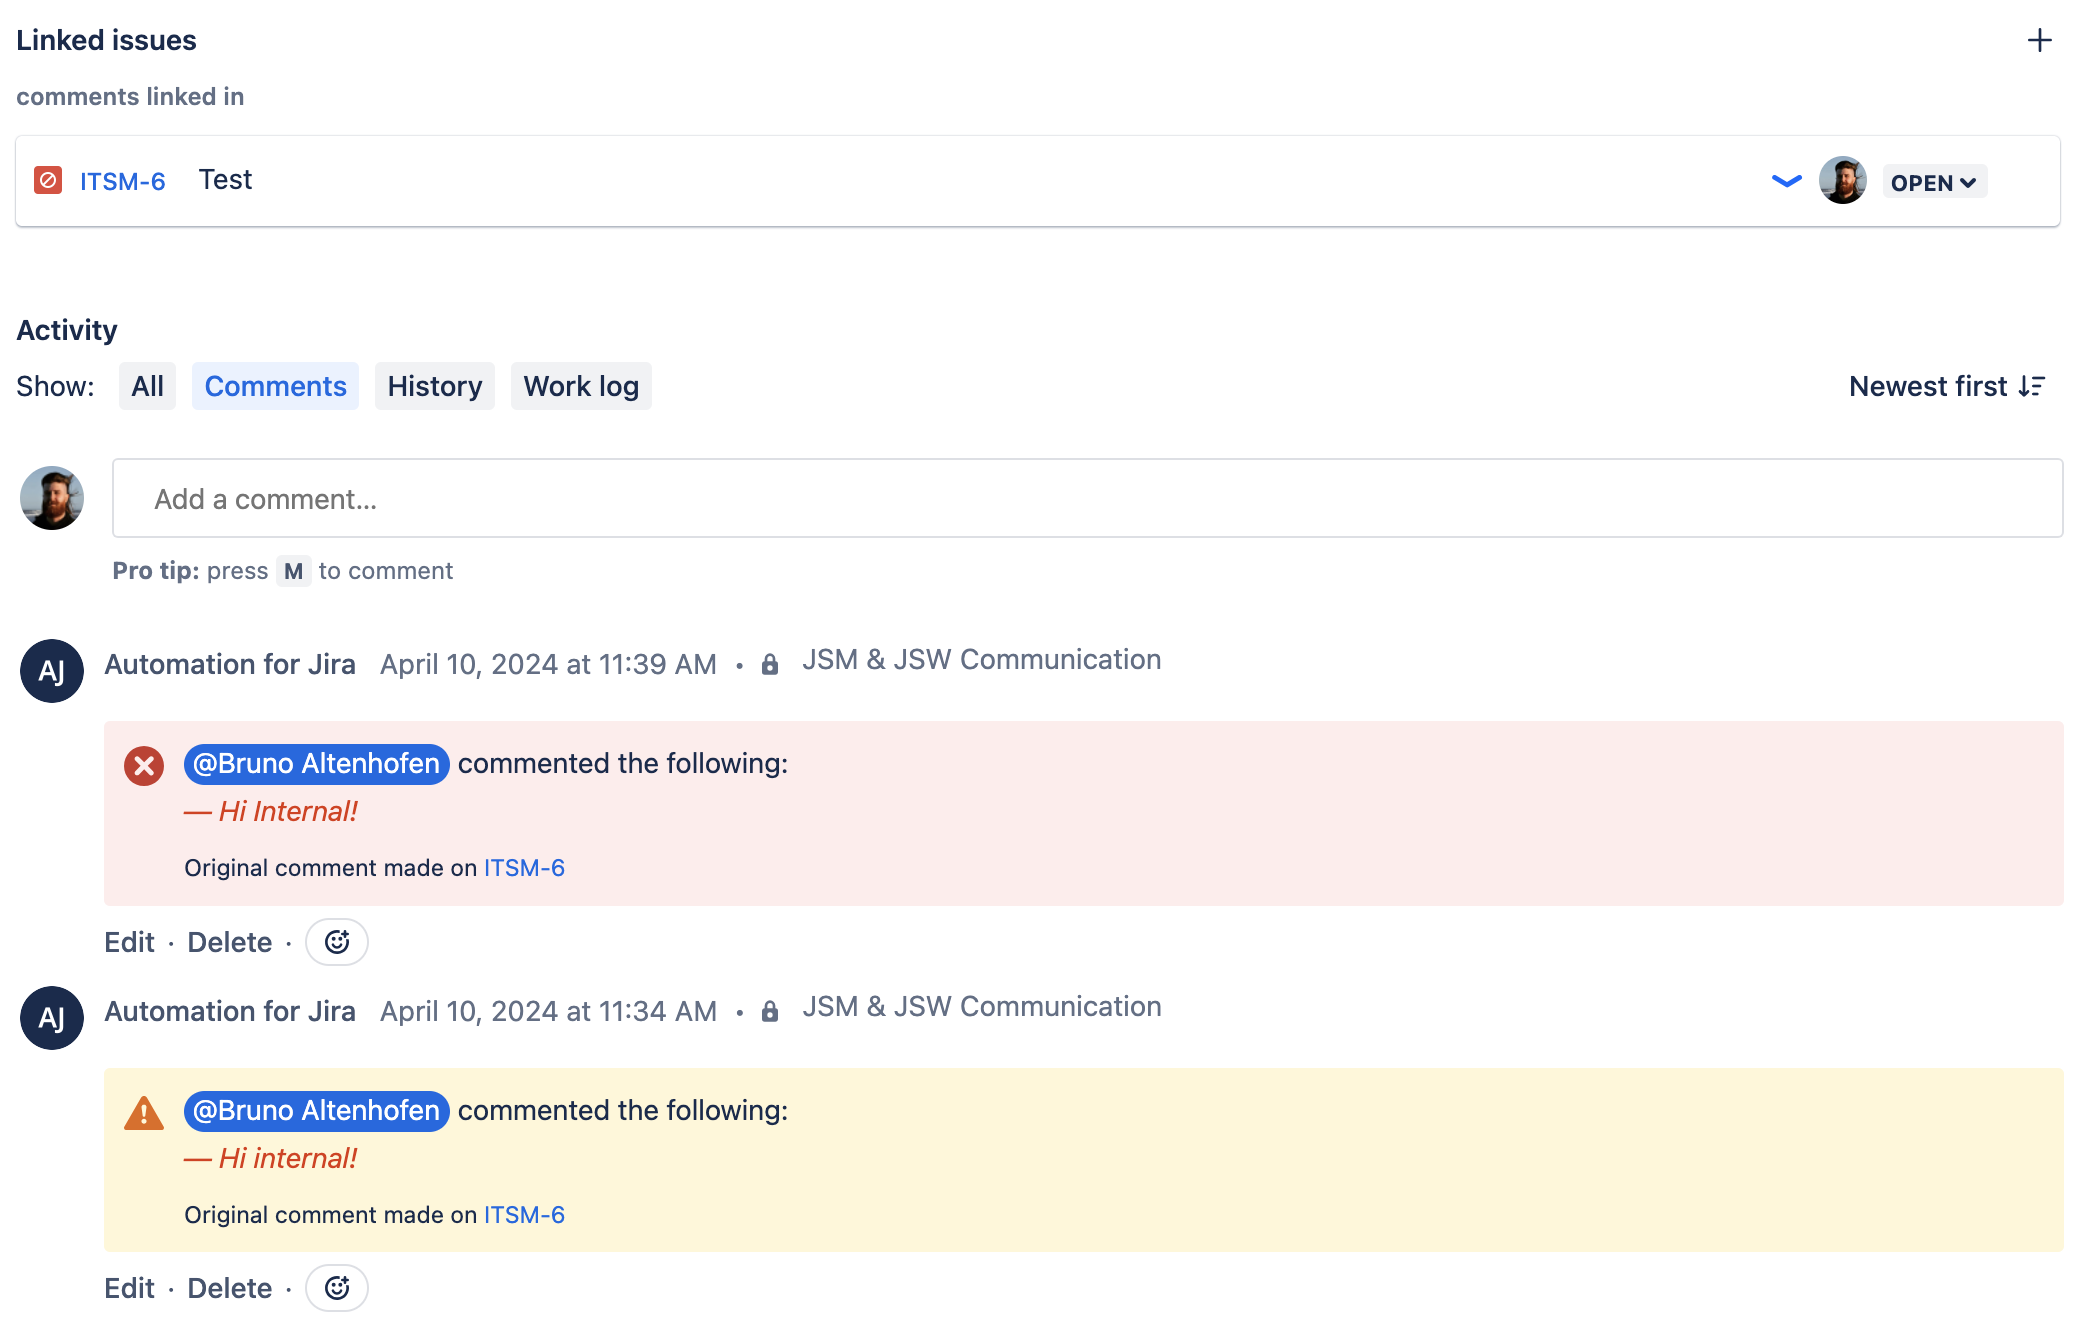Show All activity

pos(147,386)
